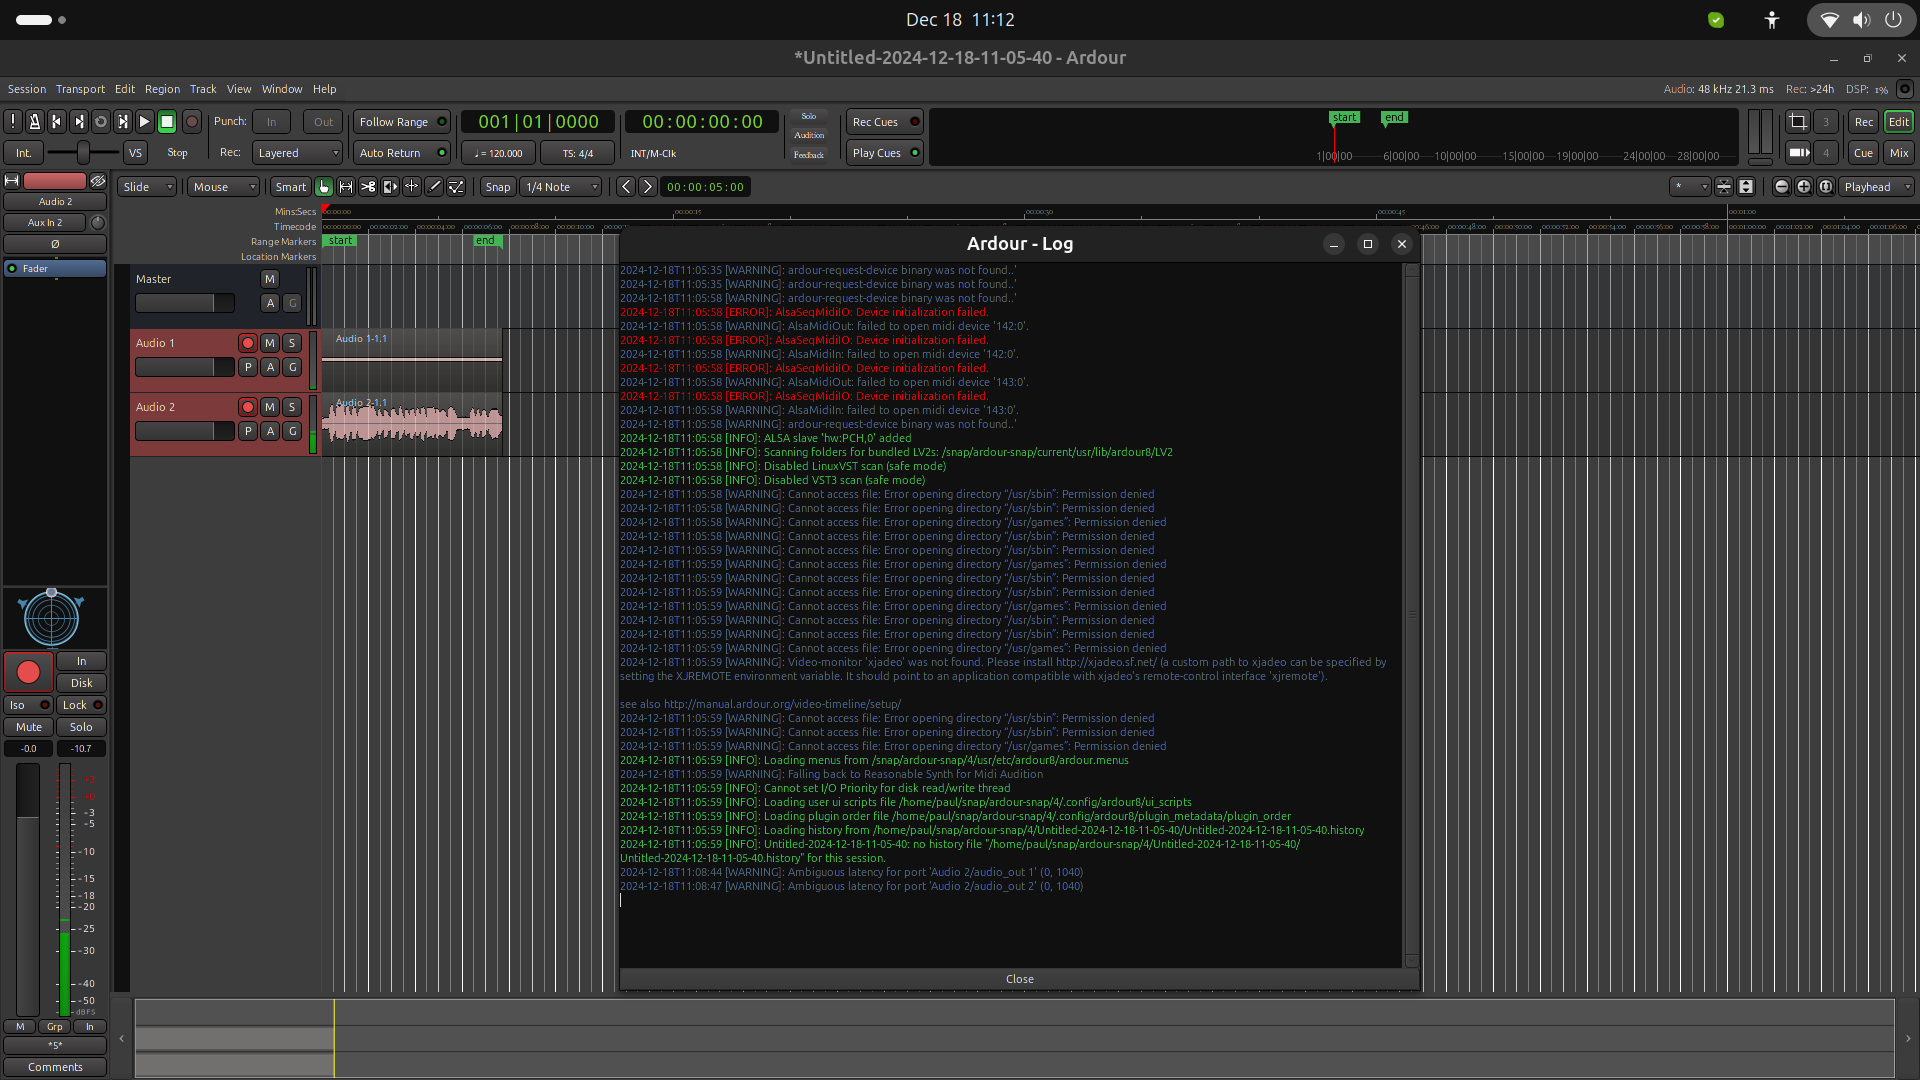The width and height of the screenshot is (1920, 1080).
Task: Click Close button in Log window
Action: pos(1019,979)
